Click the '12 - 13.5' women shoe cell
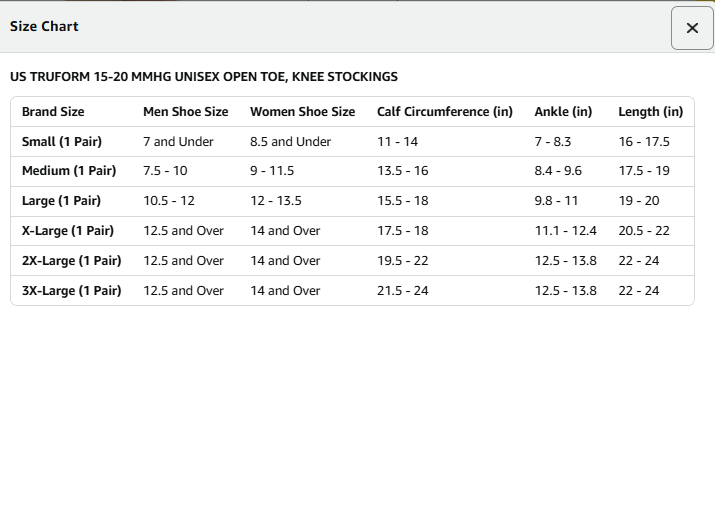The width and height of the screenshot is (715, 517). pyautogui.click(x=275, y=201)
